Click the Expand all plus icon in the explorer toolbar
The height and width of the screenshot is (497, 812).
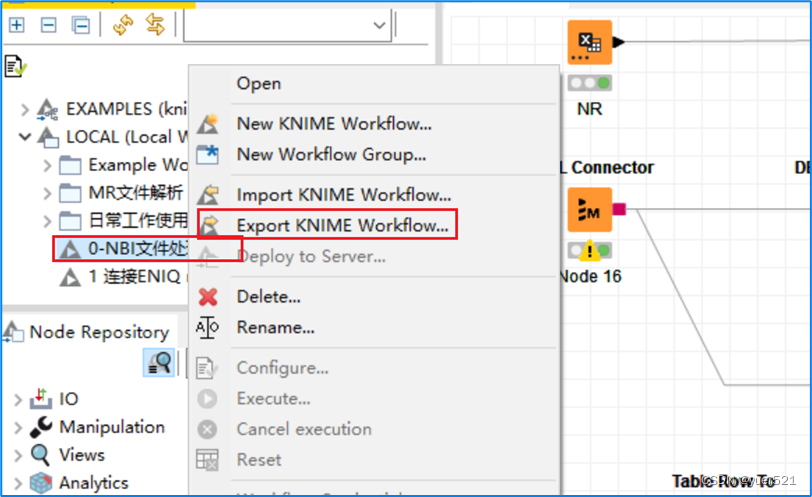click(17, 24)
